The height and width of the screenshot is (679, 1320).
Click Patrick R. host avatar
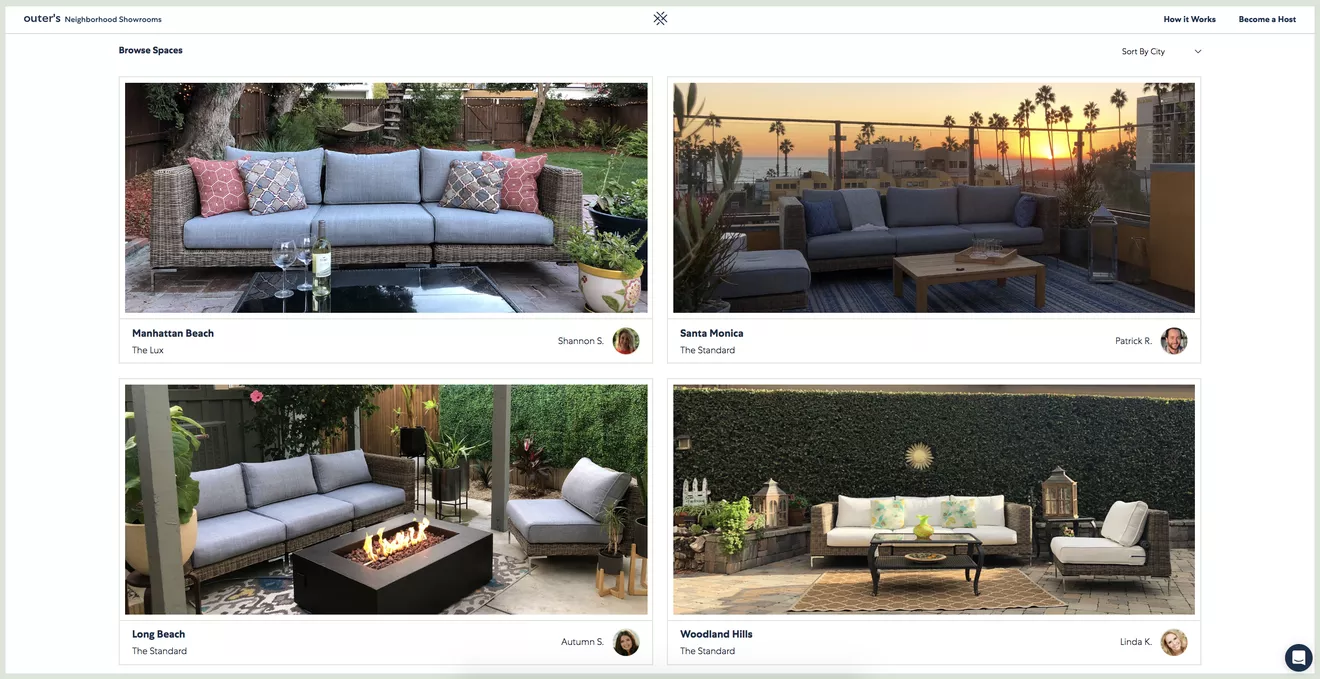(x=1174, y=341)
